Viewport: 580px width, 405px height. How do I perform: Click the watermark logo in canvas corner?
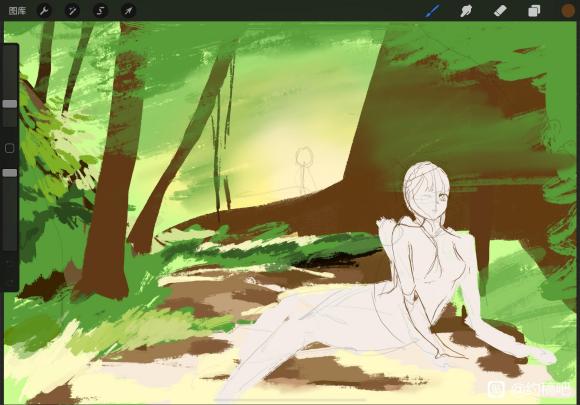coord(496,389)
